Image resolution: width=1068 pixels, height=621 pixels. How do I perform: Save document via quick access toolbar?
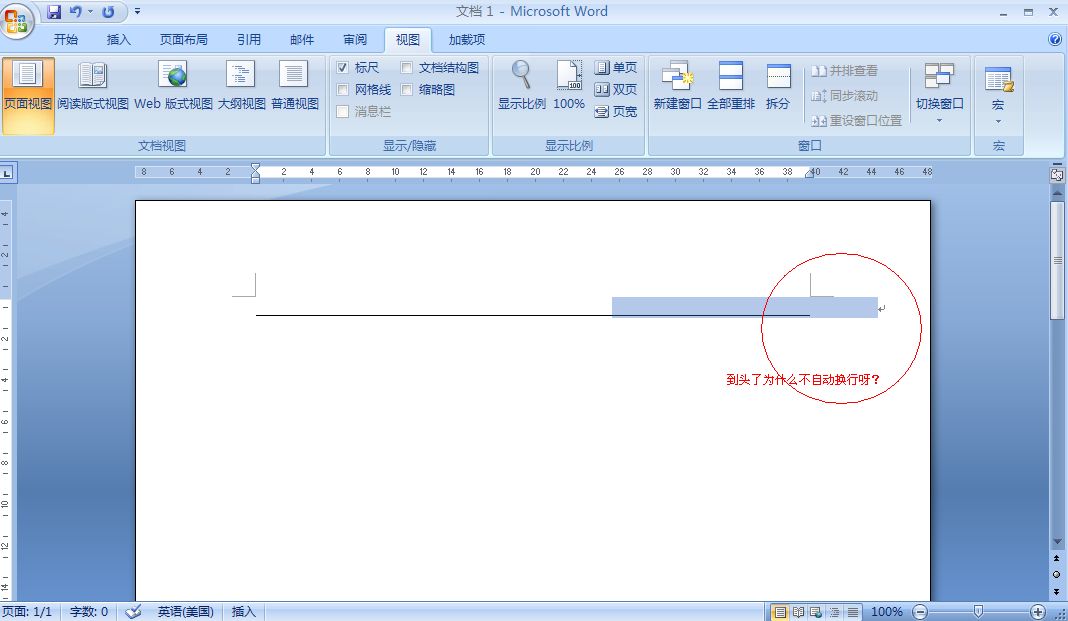(x=54, y=12)
